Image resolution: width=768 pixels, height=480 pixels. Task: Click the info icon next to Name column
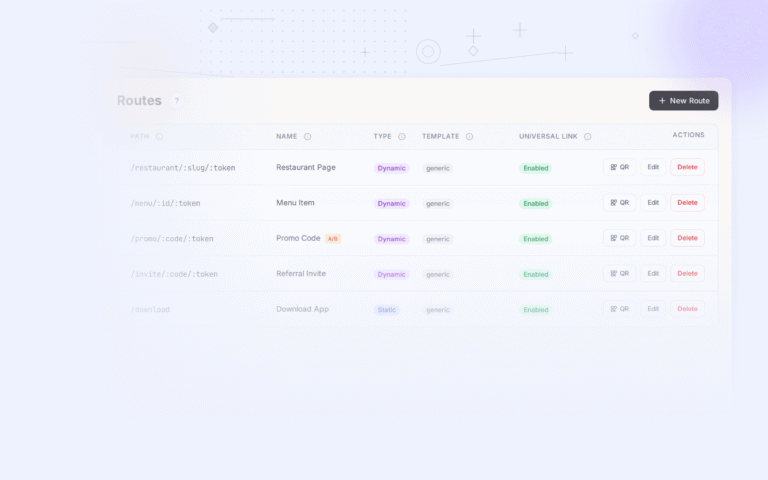(307, 136)
